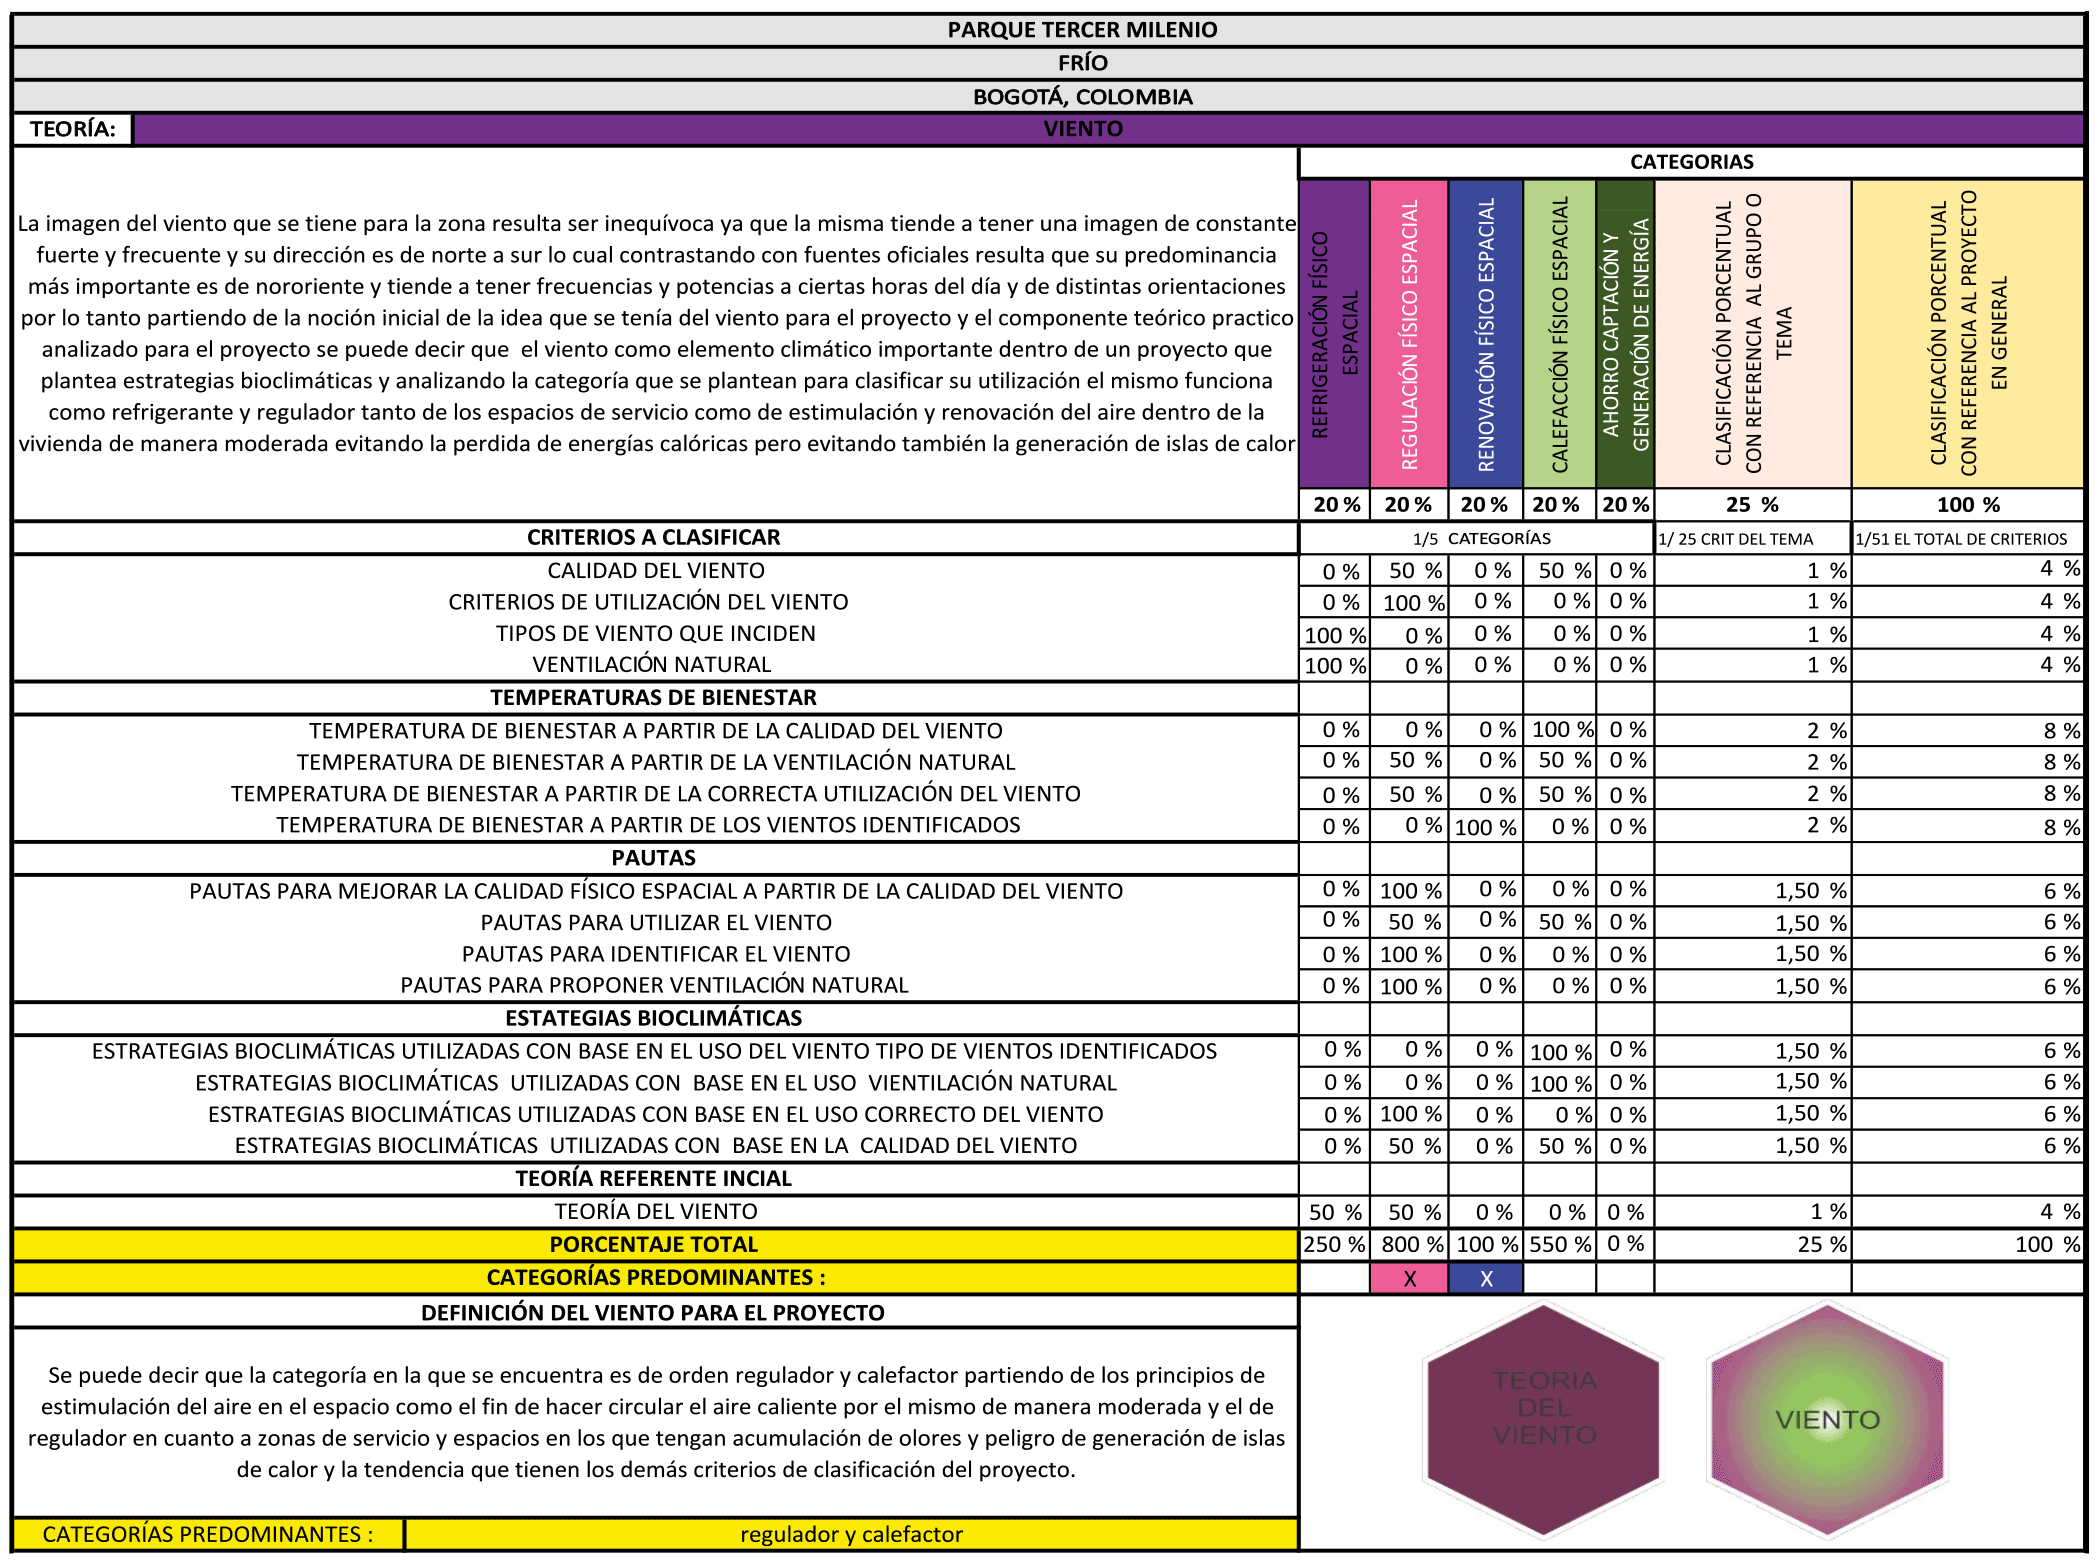
Task: Select the pink X predominant category cell
Action: 1409,1278
